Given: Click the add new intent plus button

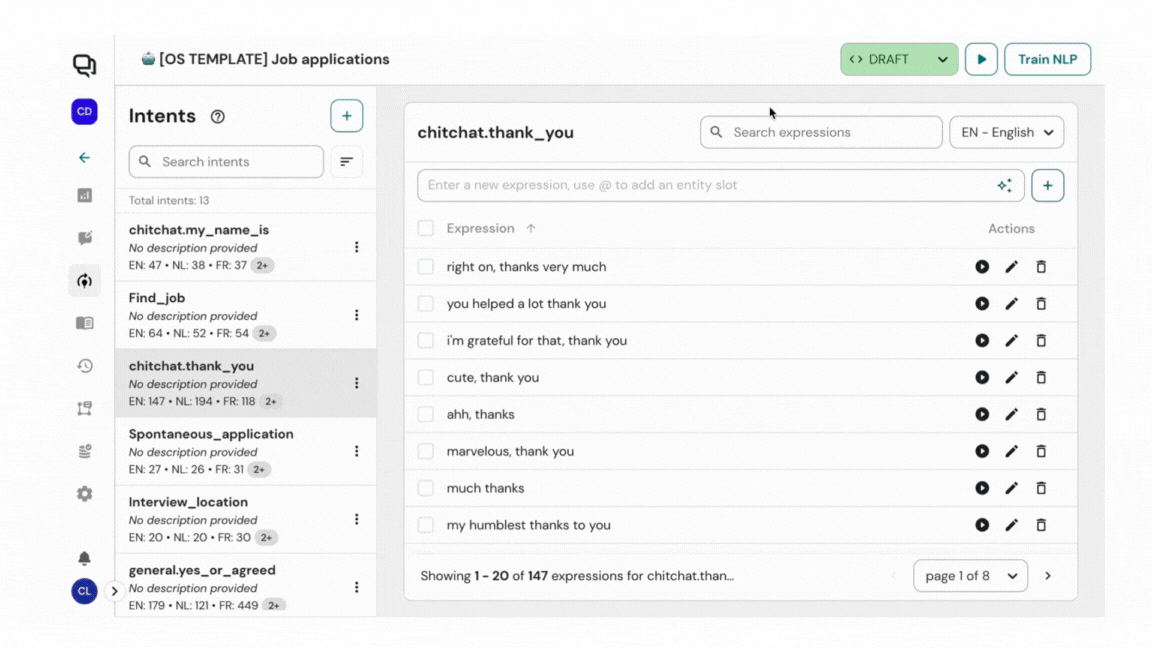Looking at the screenshot, I should tap(346, 116).
